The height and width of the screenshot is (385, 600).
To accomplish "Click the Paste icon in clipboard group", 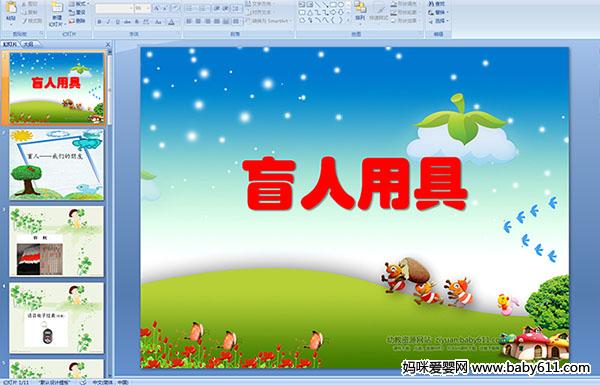I will point(11,11).
